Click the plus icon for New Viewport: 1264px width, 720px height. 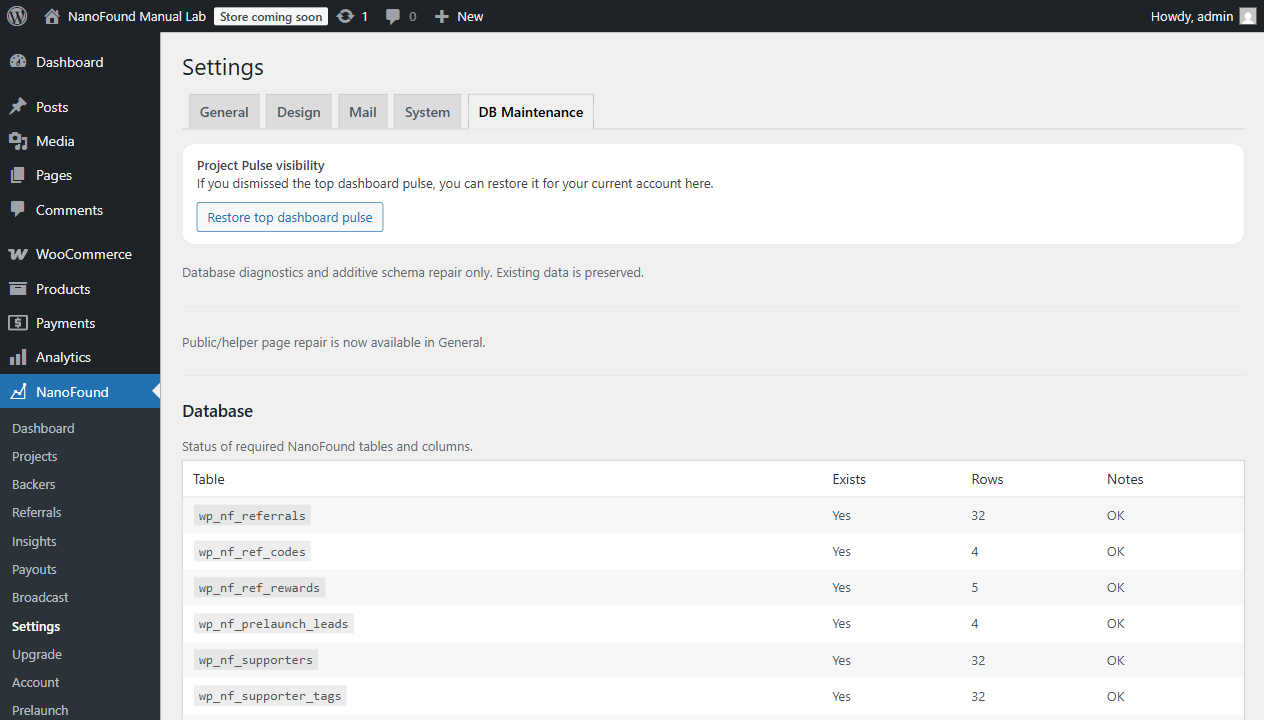(x=441, y=16)
